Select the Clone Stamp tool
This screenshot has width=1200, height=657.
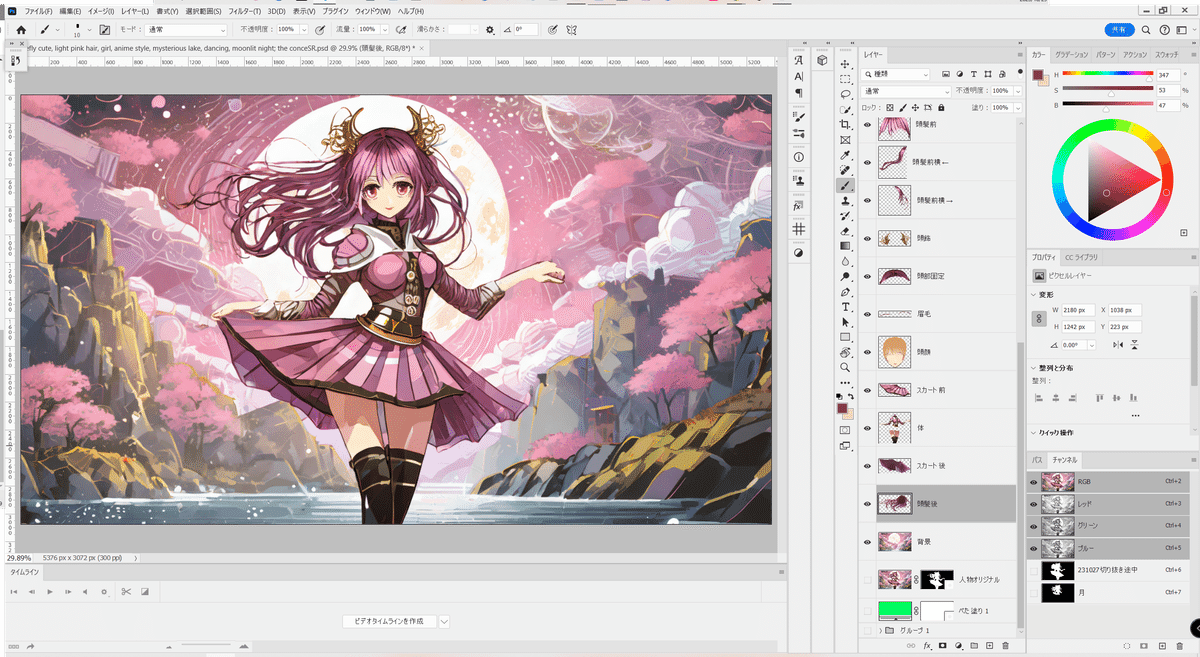[846, 201]
